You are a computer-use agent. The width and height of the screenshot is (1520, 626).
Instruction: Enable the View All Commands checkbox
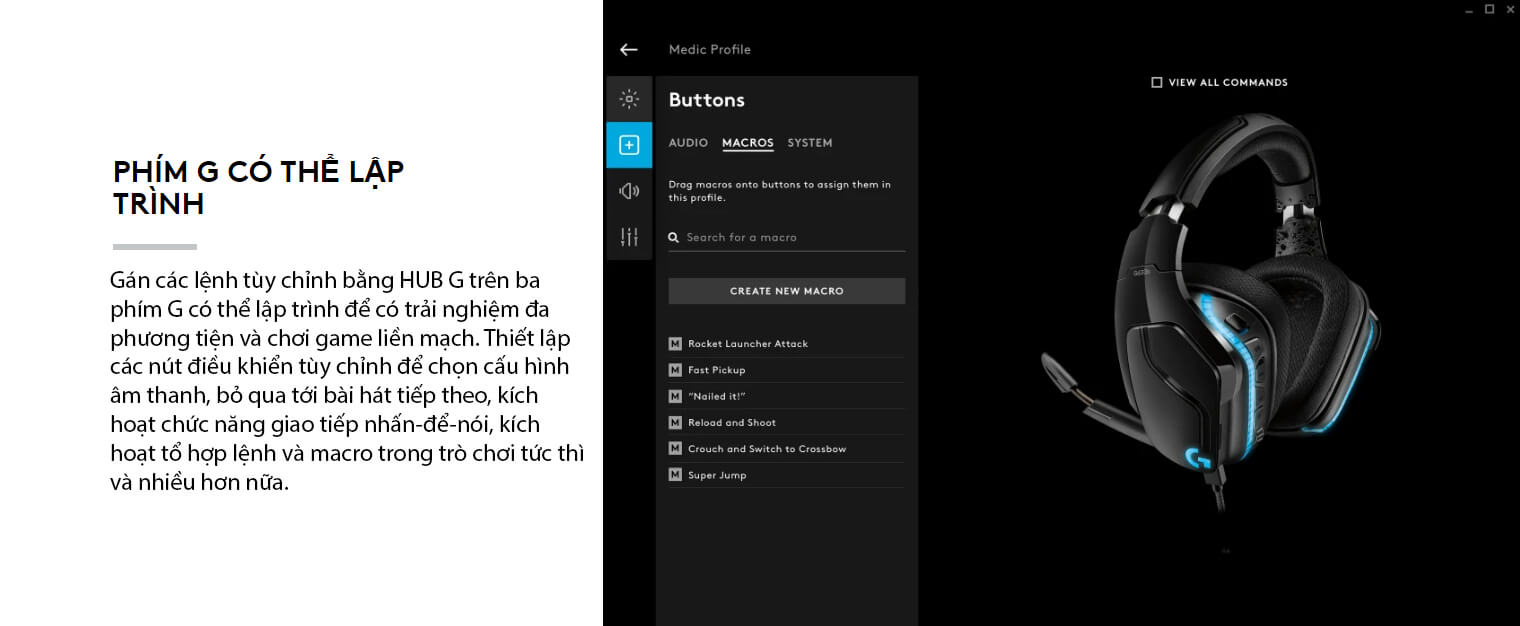1157,83
